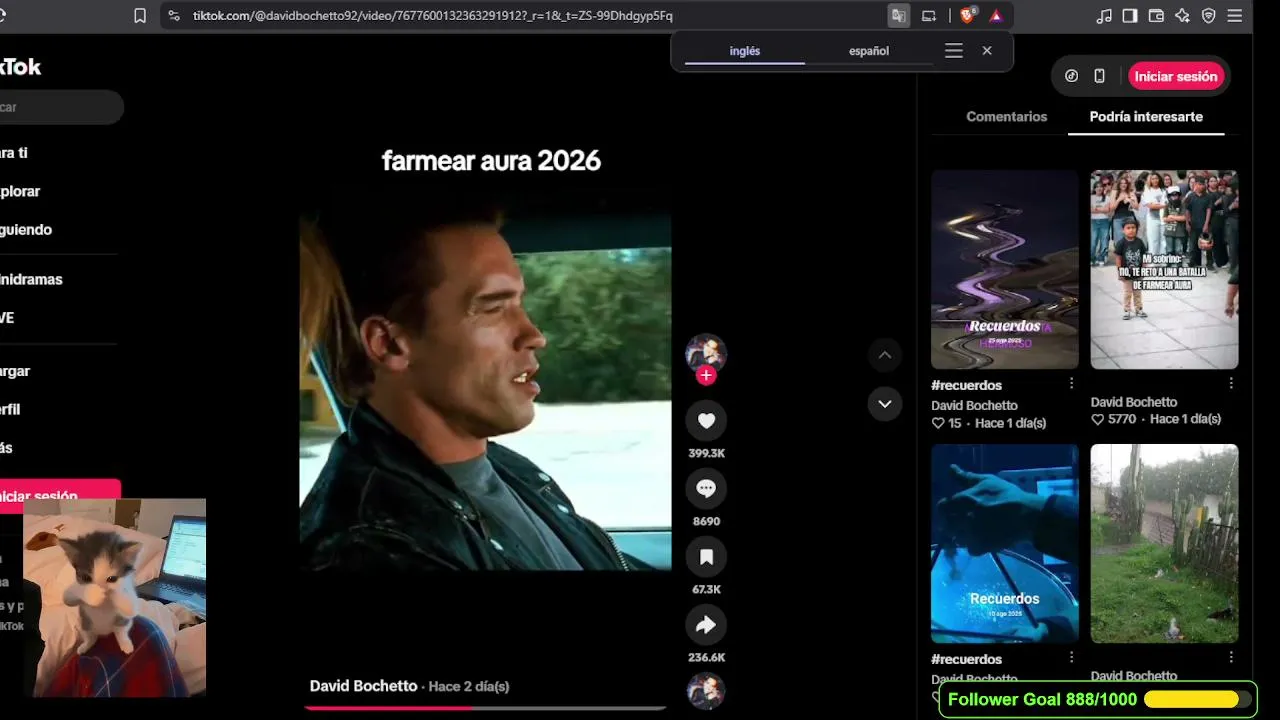
Task: Follow the creator with the red plus
Action: (706, 375)
